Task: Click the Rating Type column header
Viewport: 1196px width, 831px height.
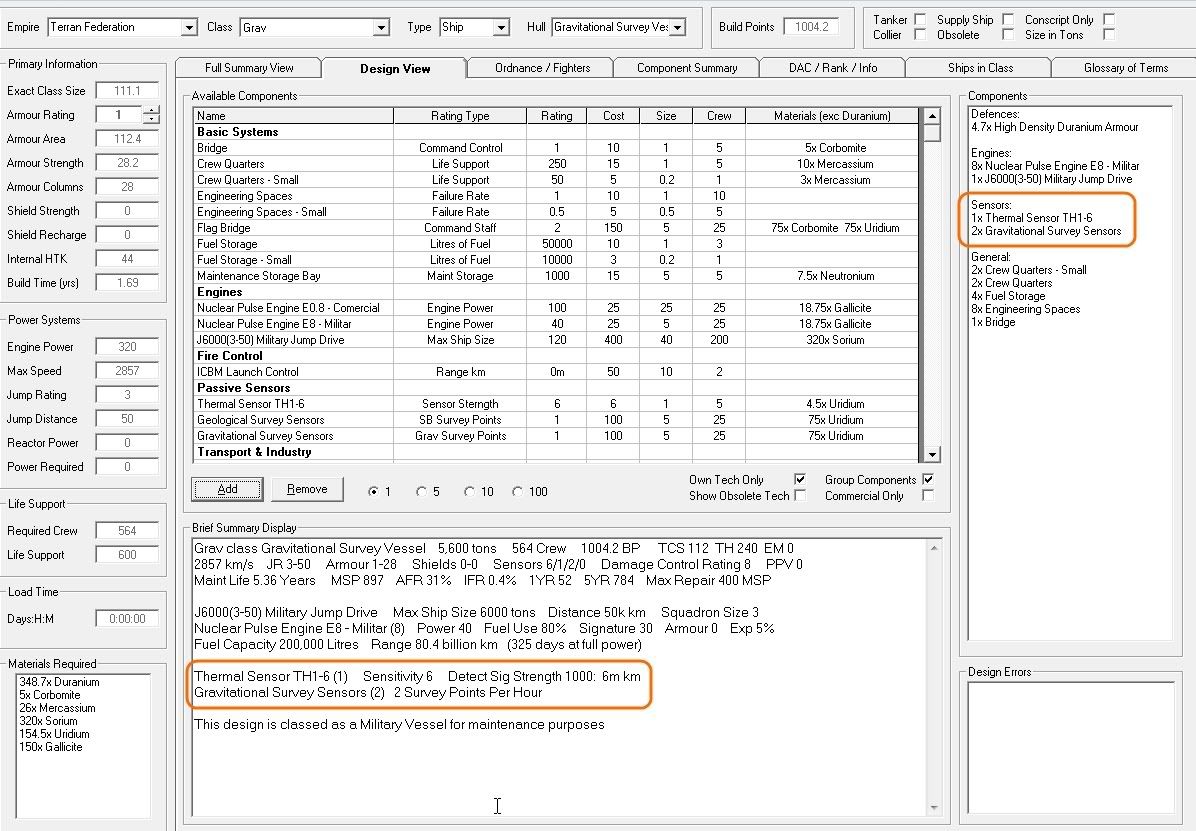Action: 460,116
